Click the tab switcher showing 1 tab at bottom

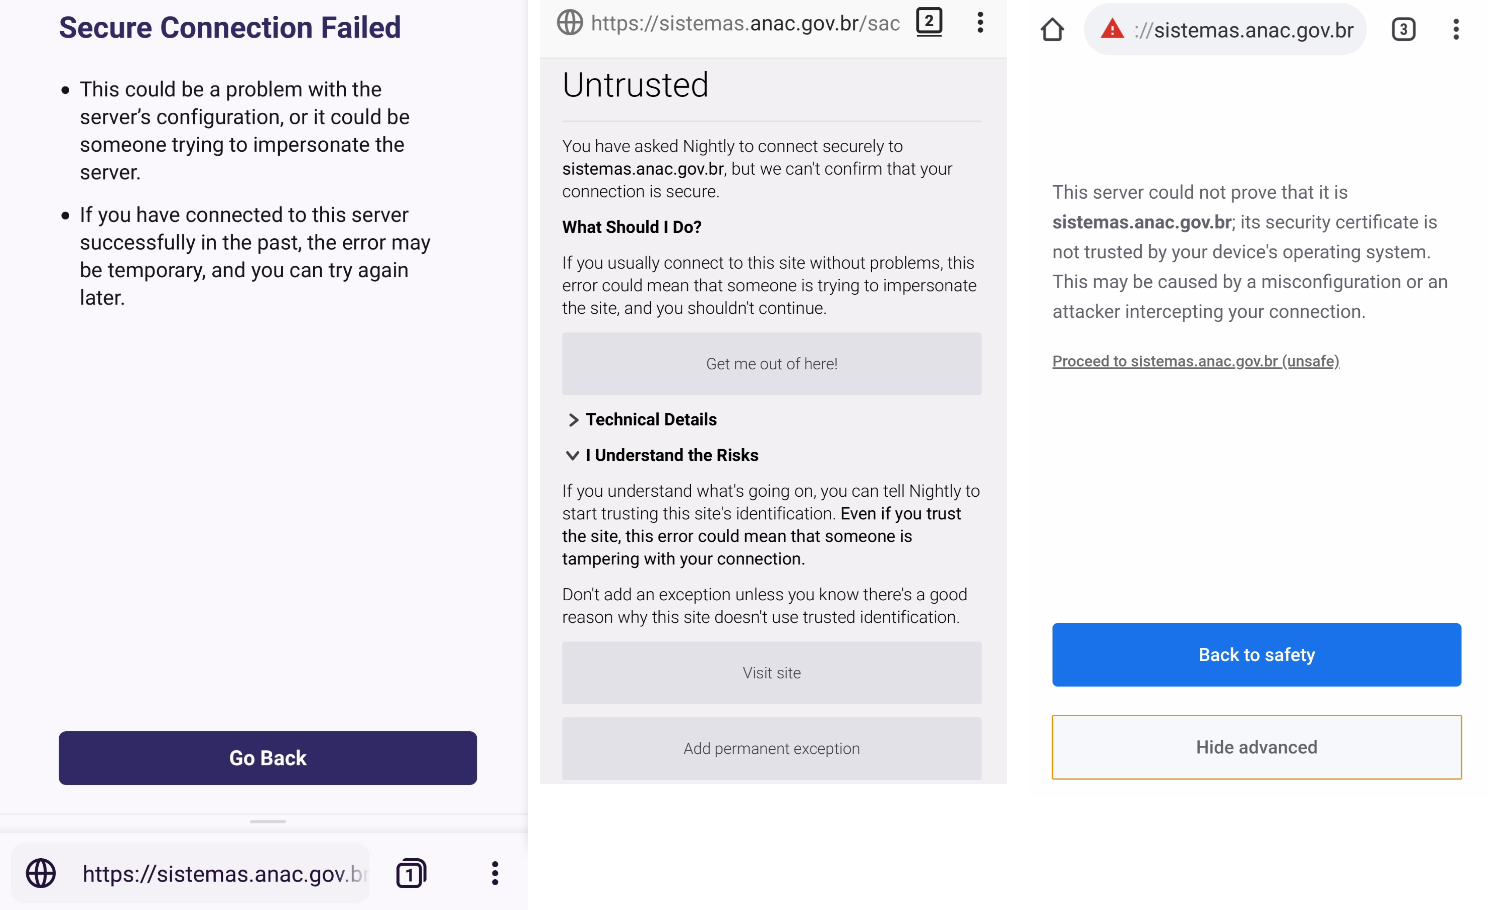(x=410, y=872)
